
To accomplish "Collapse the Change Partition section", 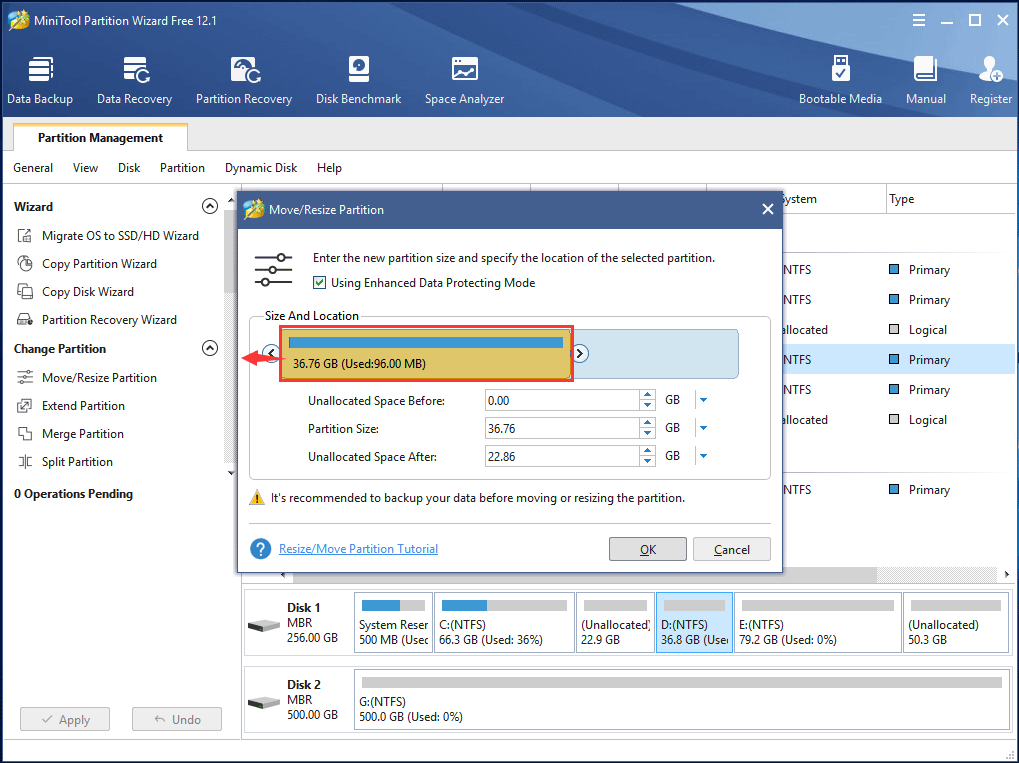I will 210,348.
